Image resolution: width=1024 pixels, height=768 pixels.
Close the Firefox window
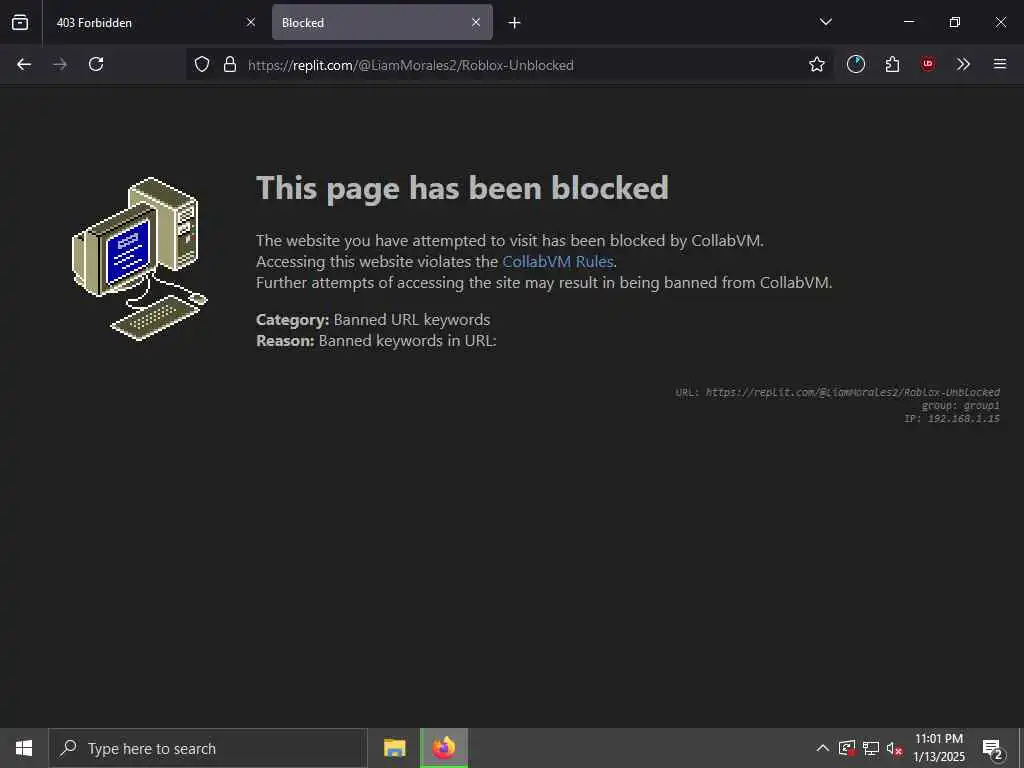point(1000,22)
